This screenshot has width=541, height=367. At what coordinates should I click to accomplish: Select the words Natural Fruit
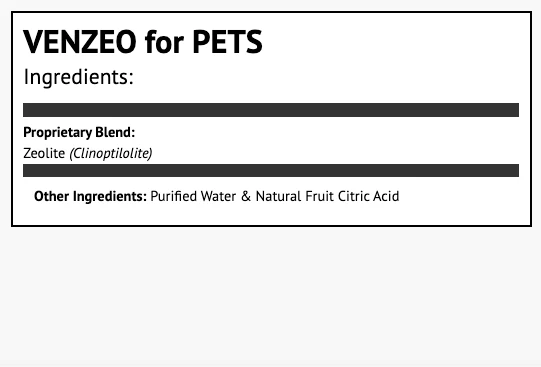pyautogui.click(x=295, y=196)
